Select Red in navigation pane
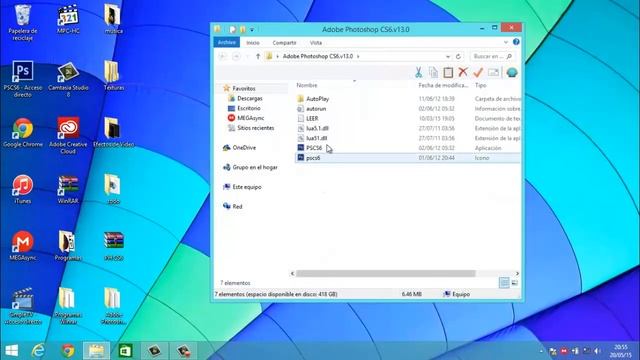The image size is (640, 360). 237,207
